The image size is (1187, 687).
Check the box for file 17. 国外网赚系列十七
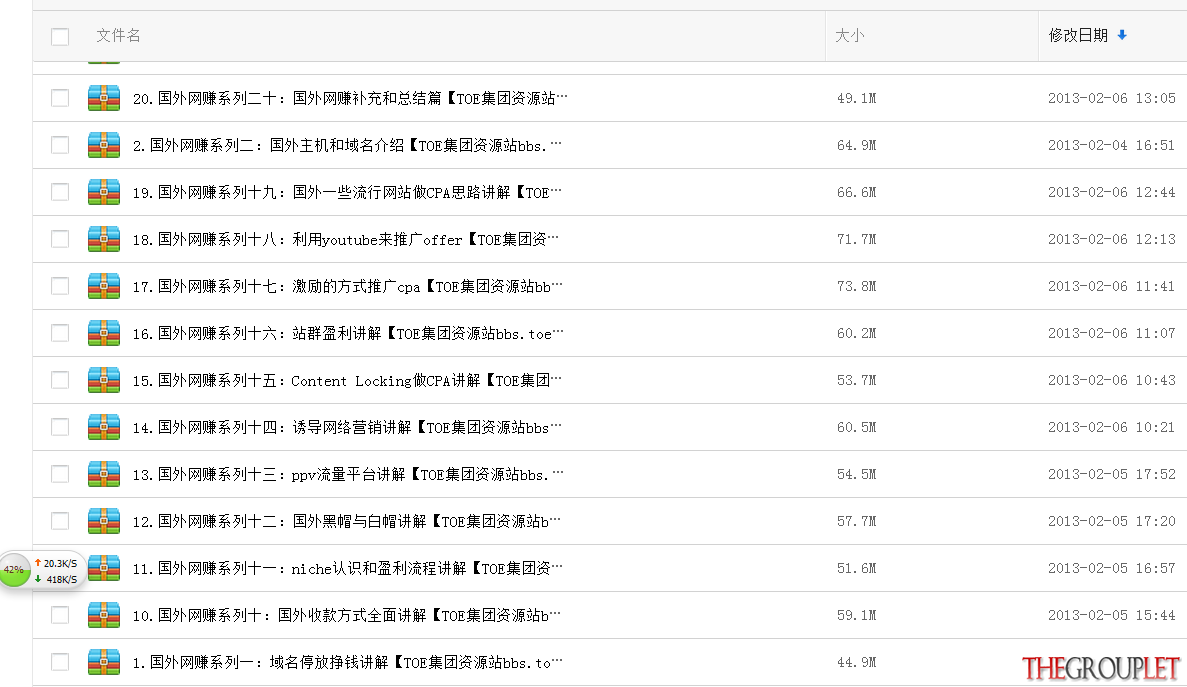click(x=60, y=286)
